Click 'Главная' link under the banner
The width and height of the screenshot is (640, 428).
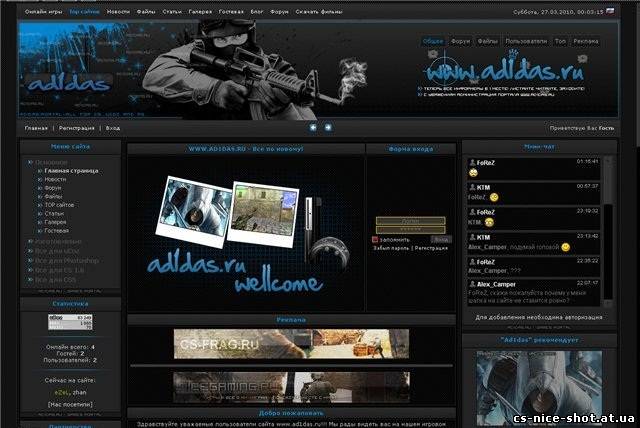(x=36, y=128)
